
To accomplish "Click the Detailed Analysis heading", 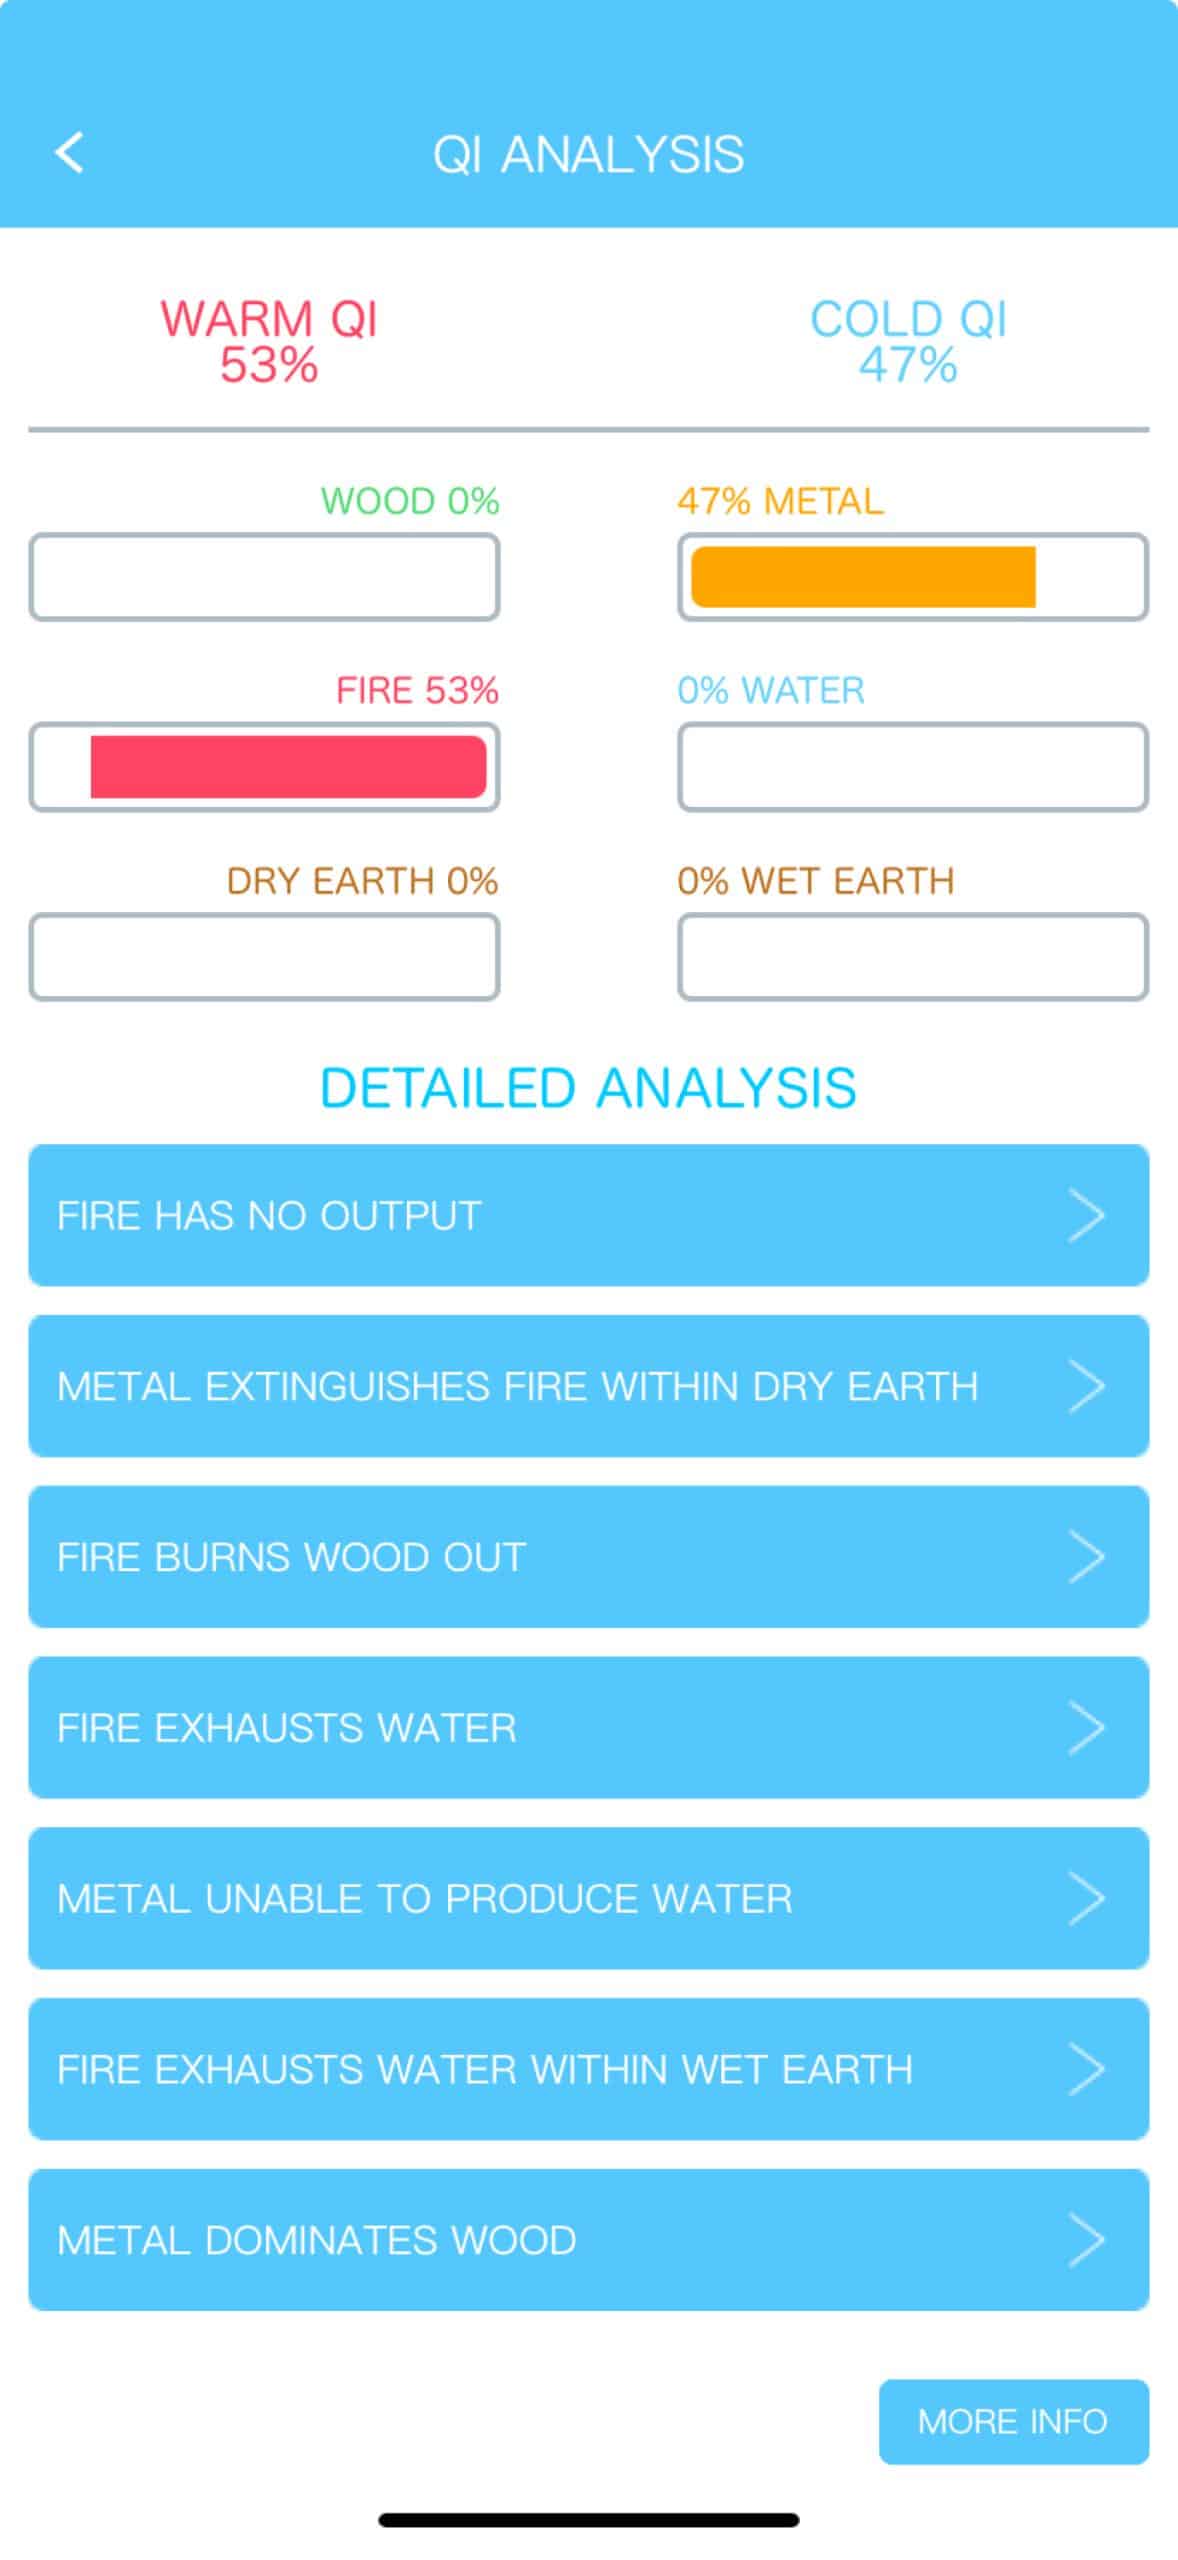I will pyautogui.click(x=588, y=1087).
